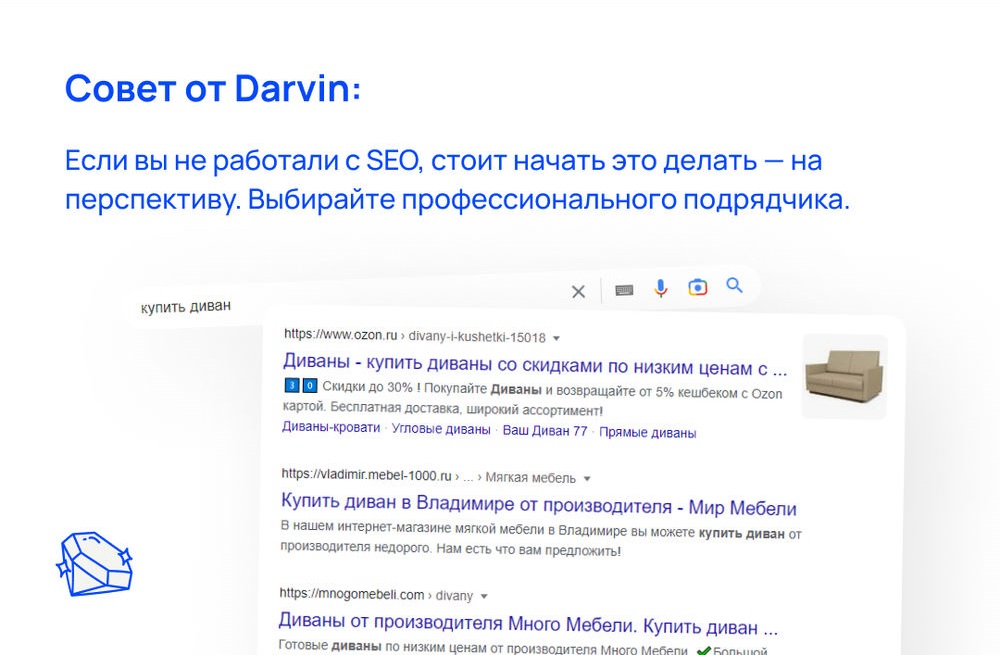The height and width of the screenshot is (655, 1000).
Task: Follow the 'Прямые диваны' sitelink
Action: click(x=647, y=432)
